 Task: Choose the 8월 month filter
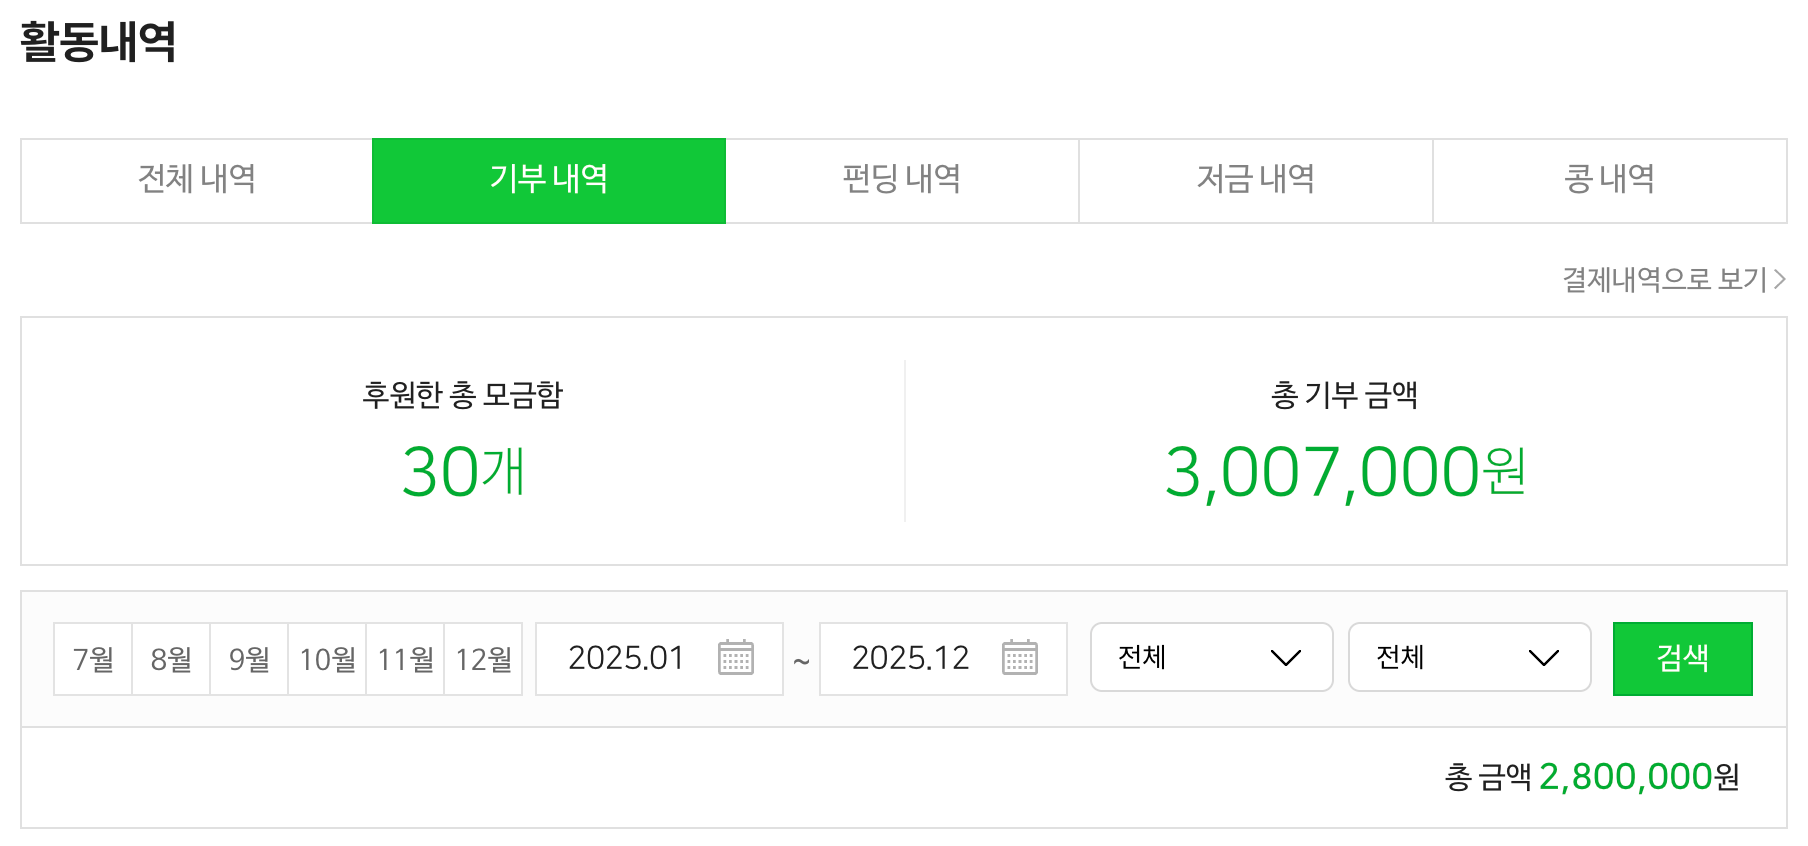tap(171, 659)
